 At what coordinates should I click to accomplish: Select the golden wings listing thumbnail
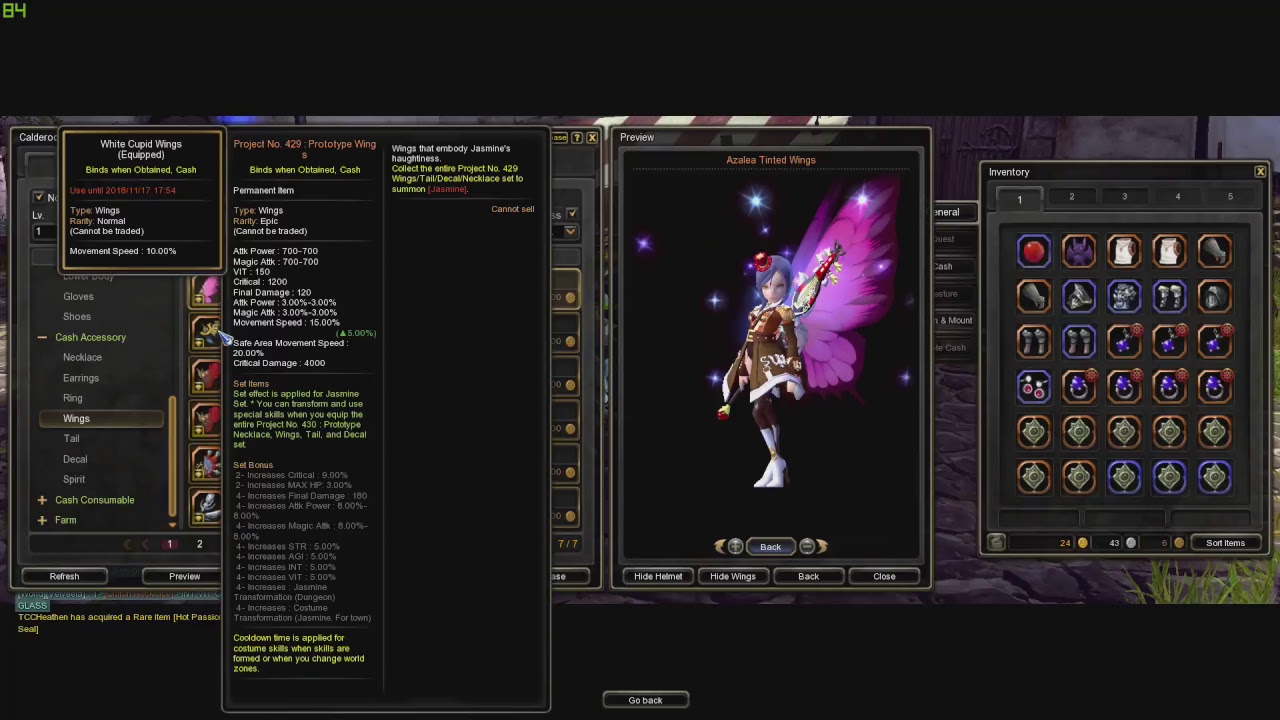(x=206, y=332)
